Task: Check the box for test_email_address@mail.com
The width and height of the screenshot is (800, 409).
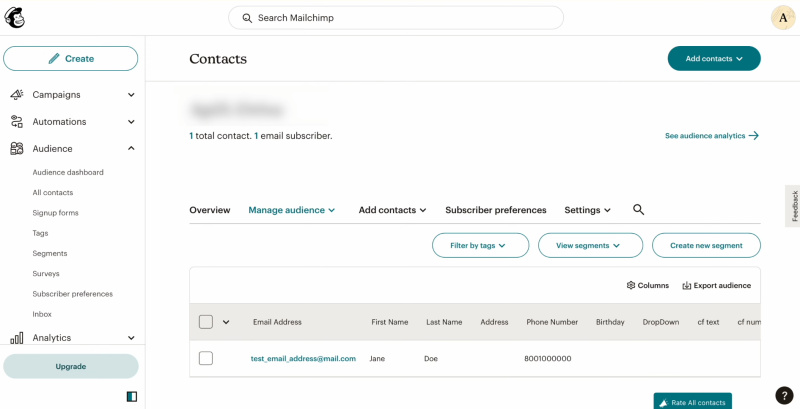Action: coord(206,359)
